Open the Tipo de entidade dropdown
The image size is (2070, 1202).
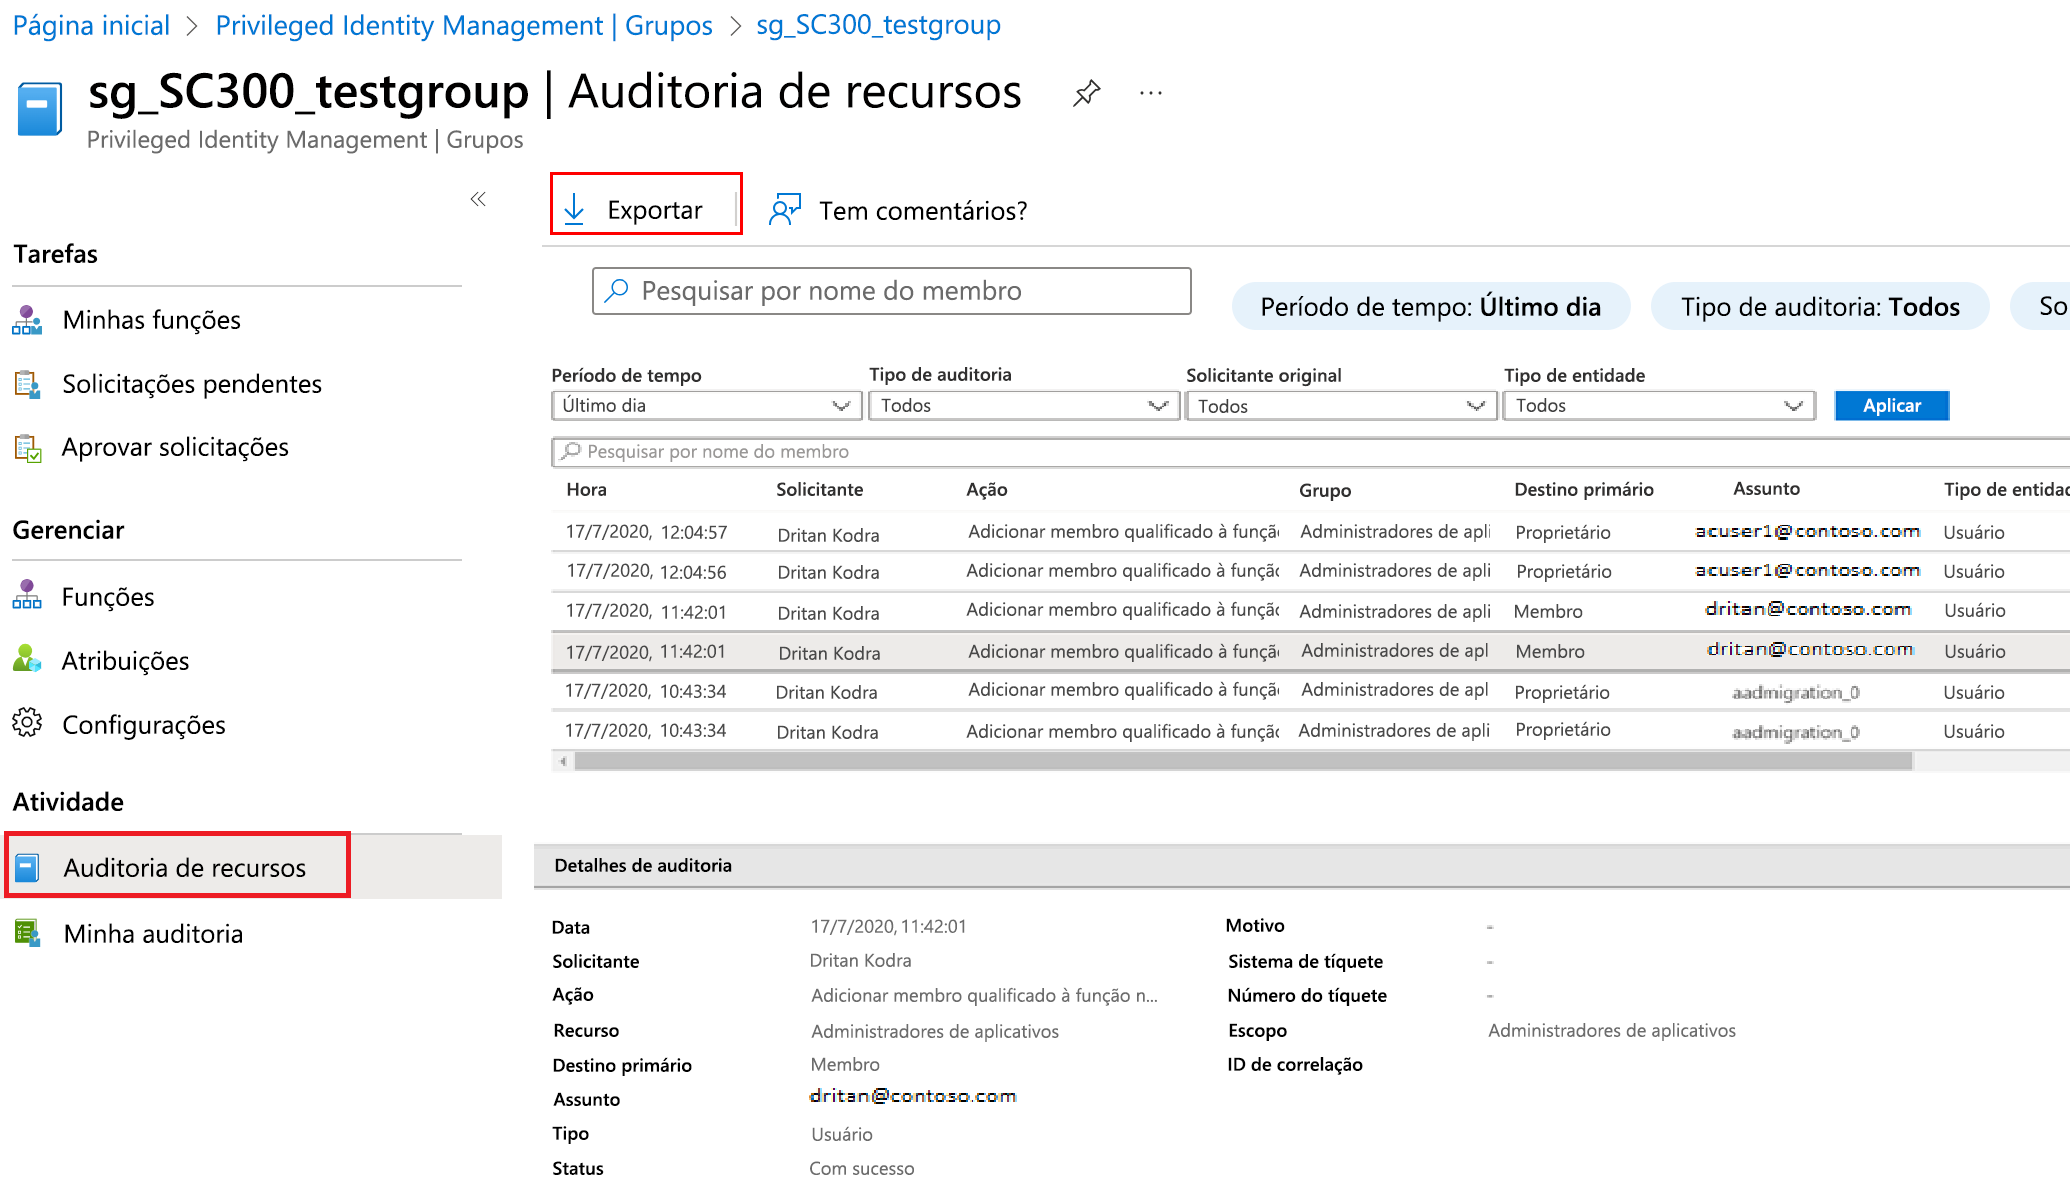click(x=1658, y=405)
